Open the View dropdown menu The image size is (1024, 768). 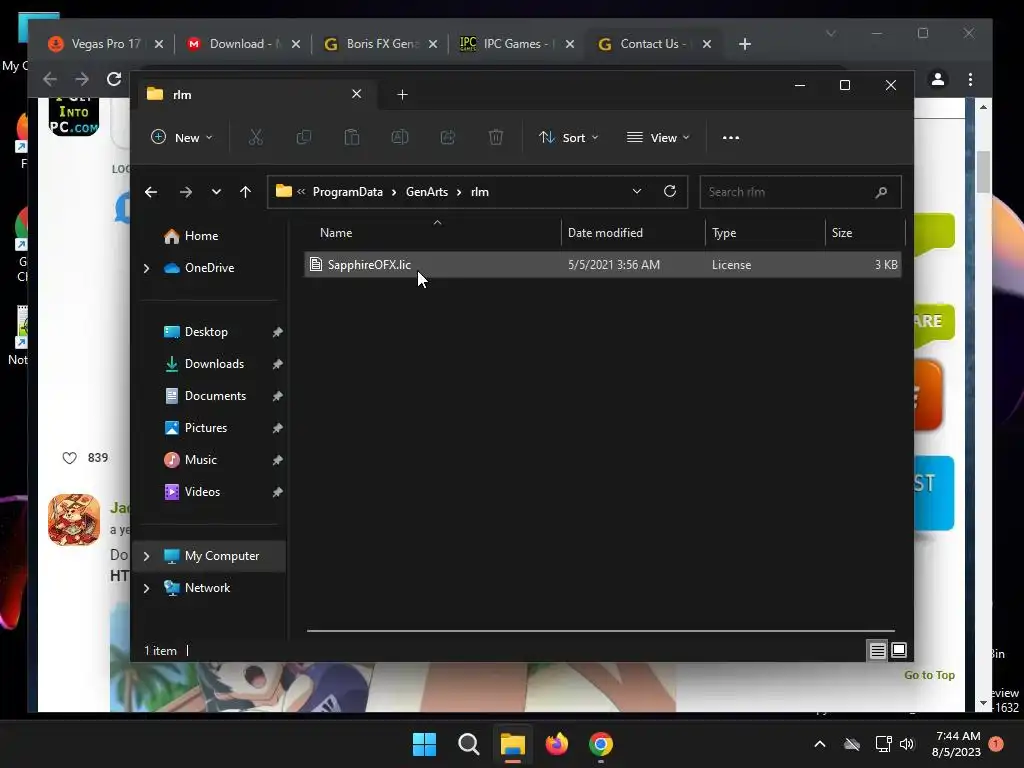pyautogui.click(x=658, y=138)
